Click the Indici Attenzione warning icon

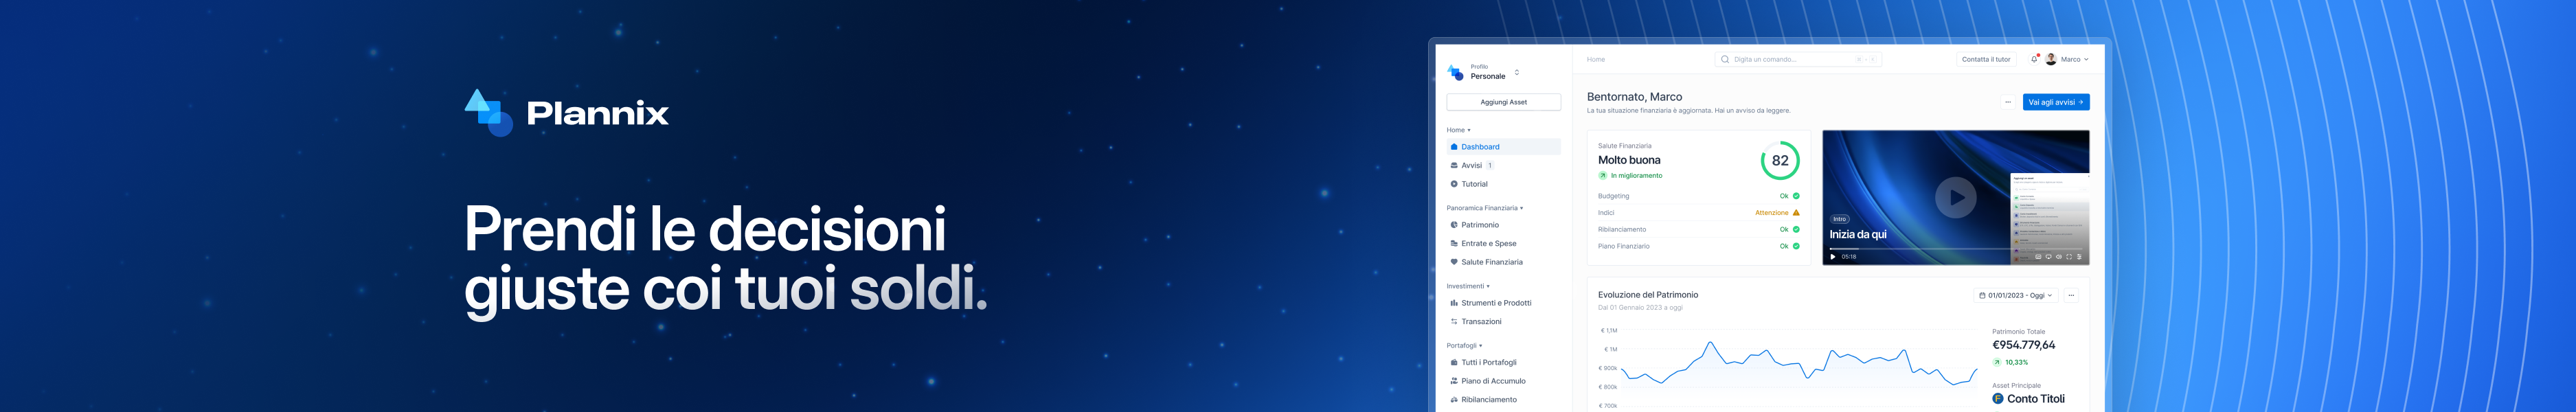point(1796,213)
